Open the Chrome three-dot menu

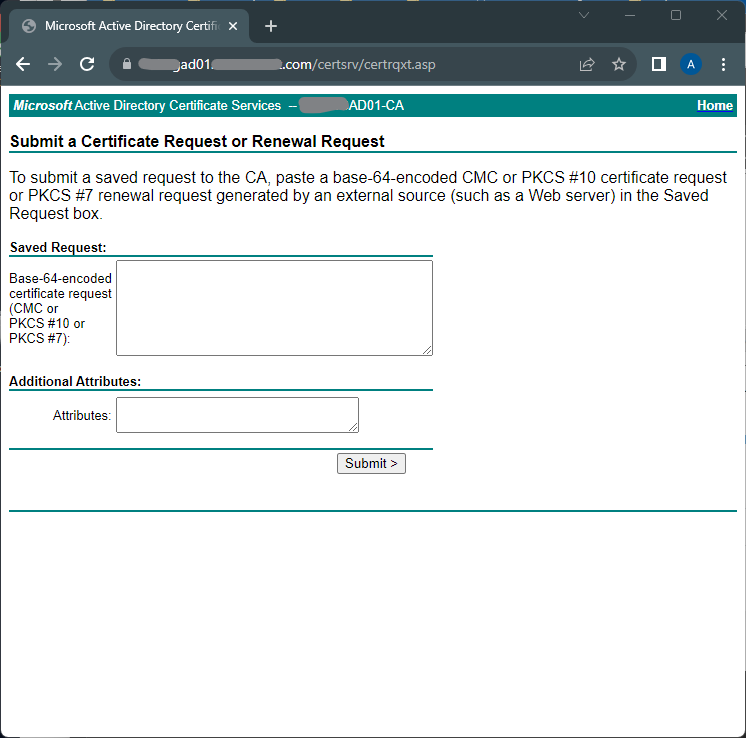pyautogui.click(x=723, y=64)
